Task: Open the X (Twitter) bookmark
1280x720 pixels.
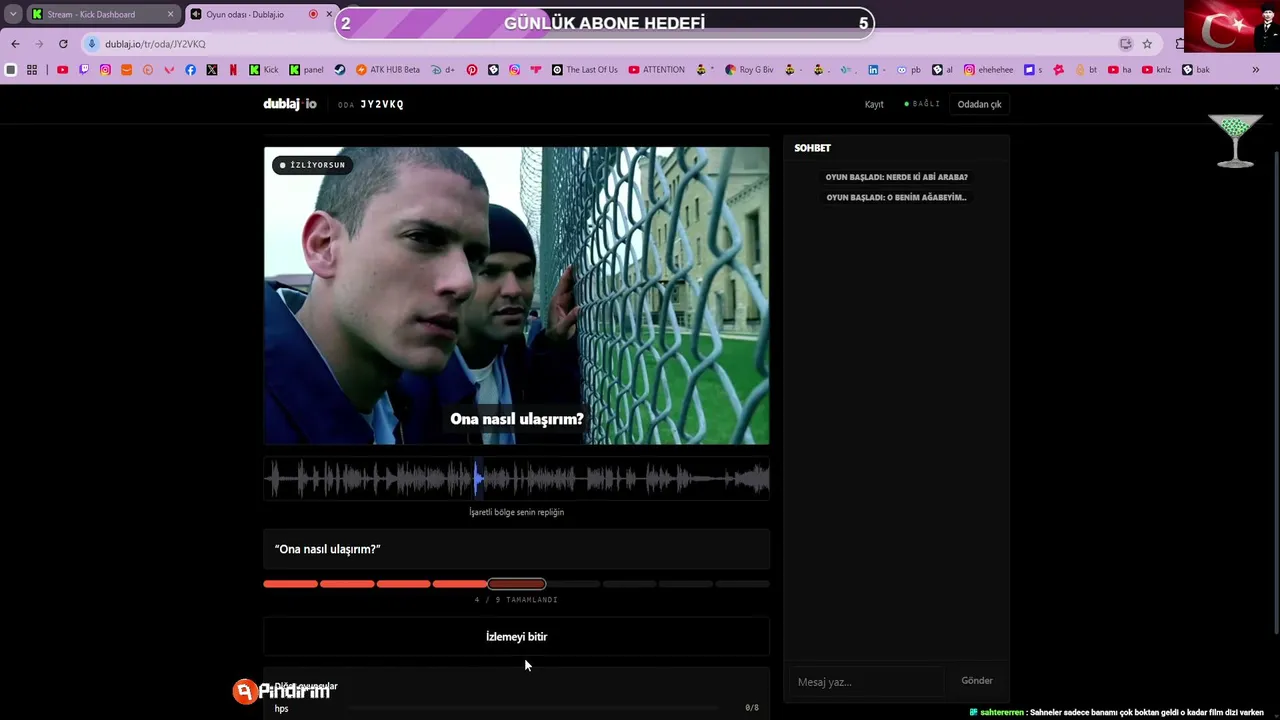Action: pyautogui.click(x=212, y=70)
